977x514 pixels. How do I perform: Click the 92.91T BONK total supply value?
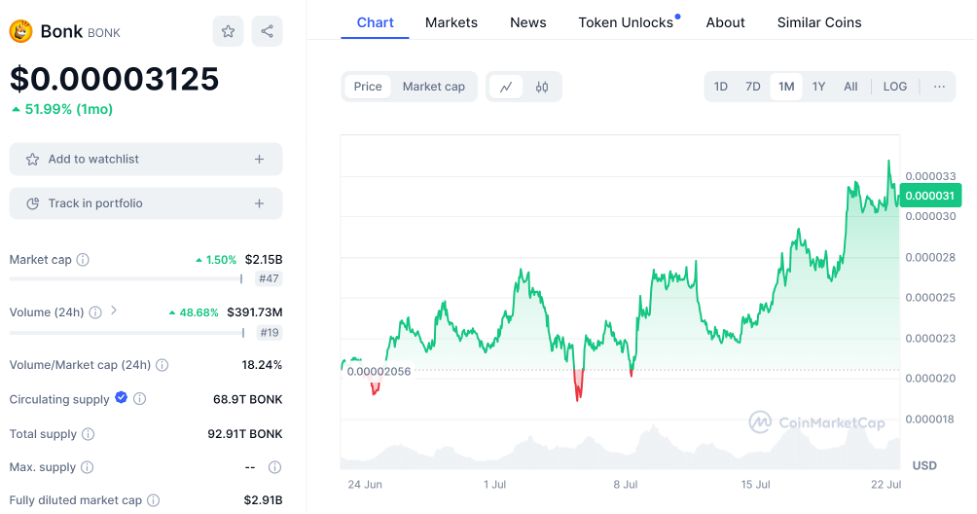click(245, 434)
